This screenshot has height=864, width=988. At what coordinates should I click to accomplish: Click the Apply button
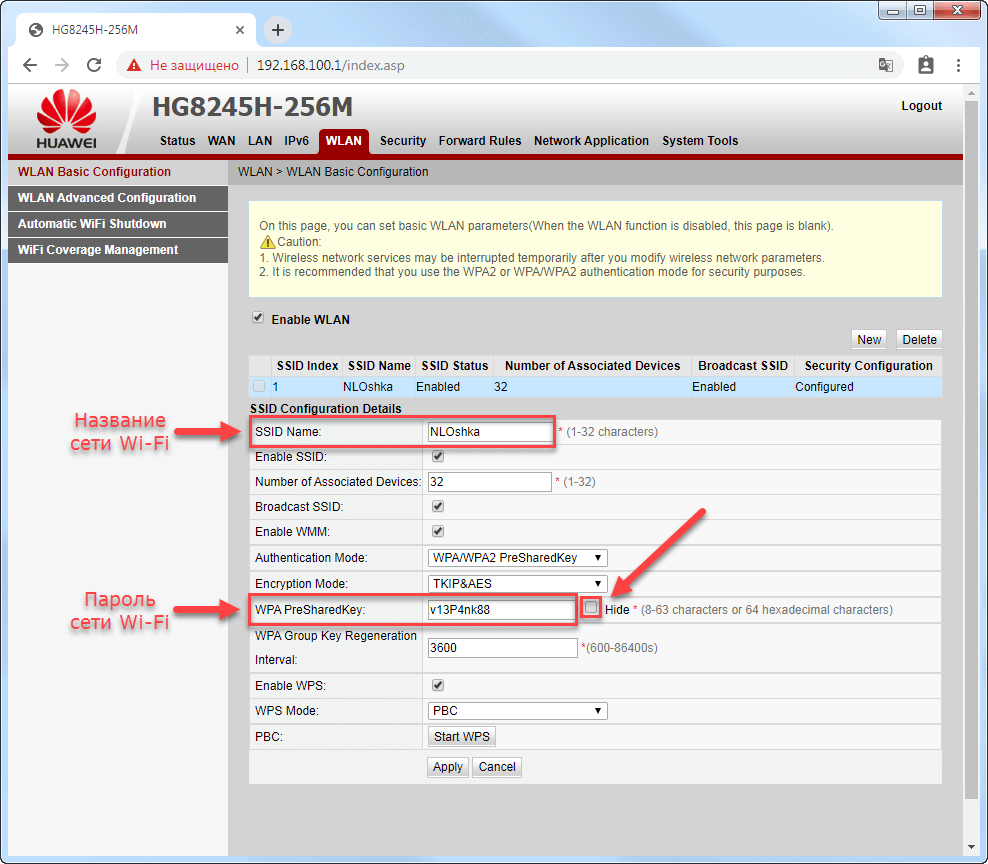[447, 767]
